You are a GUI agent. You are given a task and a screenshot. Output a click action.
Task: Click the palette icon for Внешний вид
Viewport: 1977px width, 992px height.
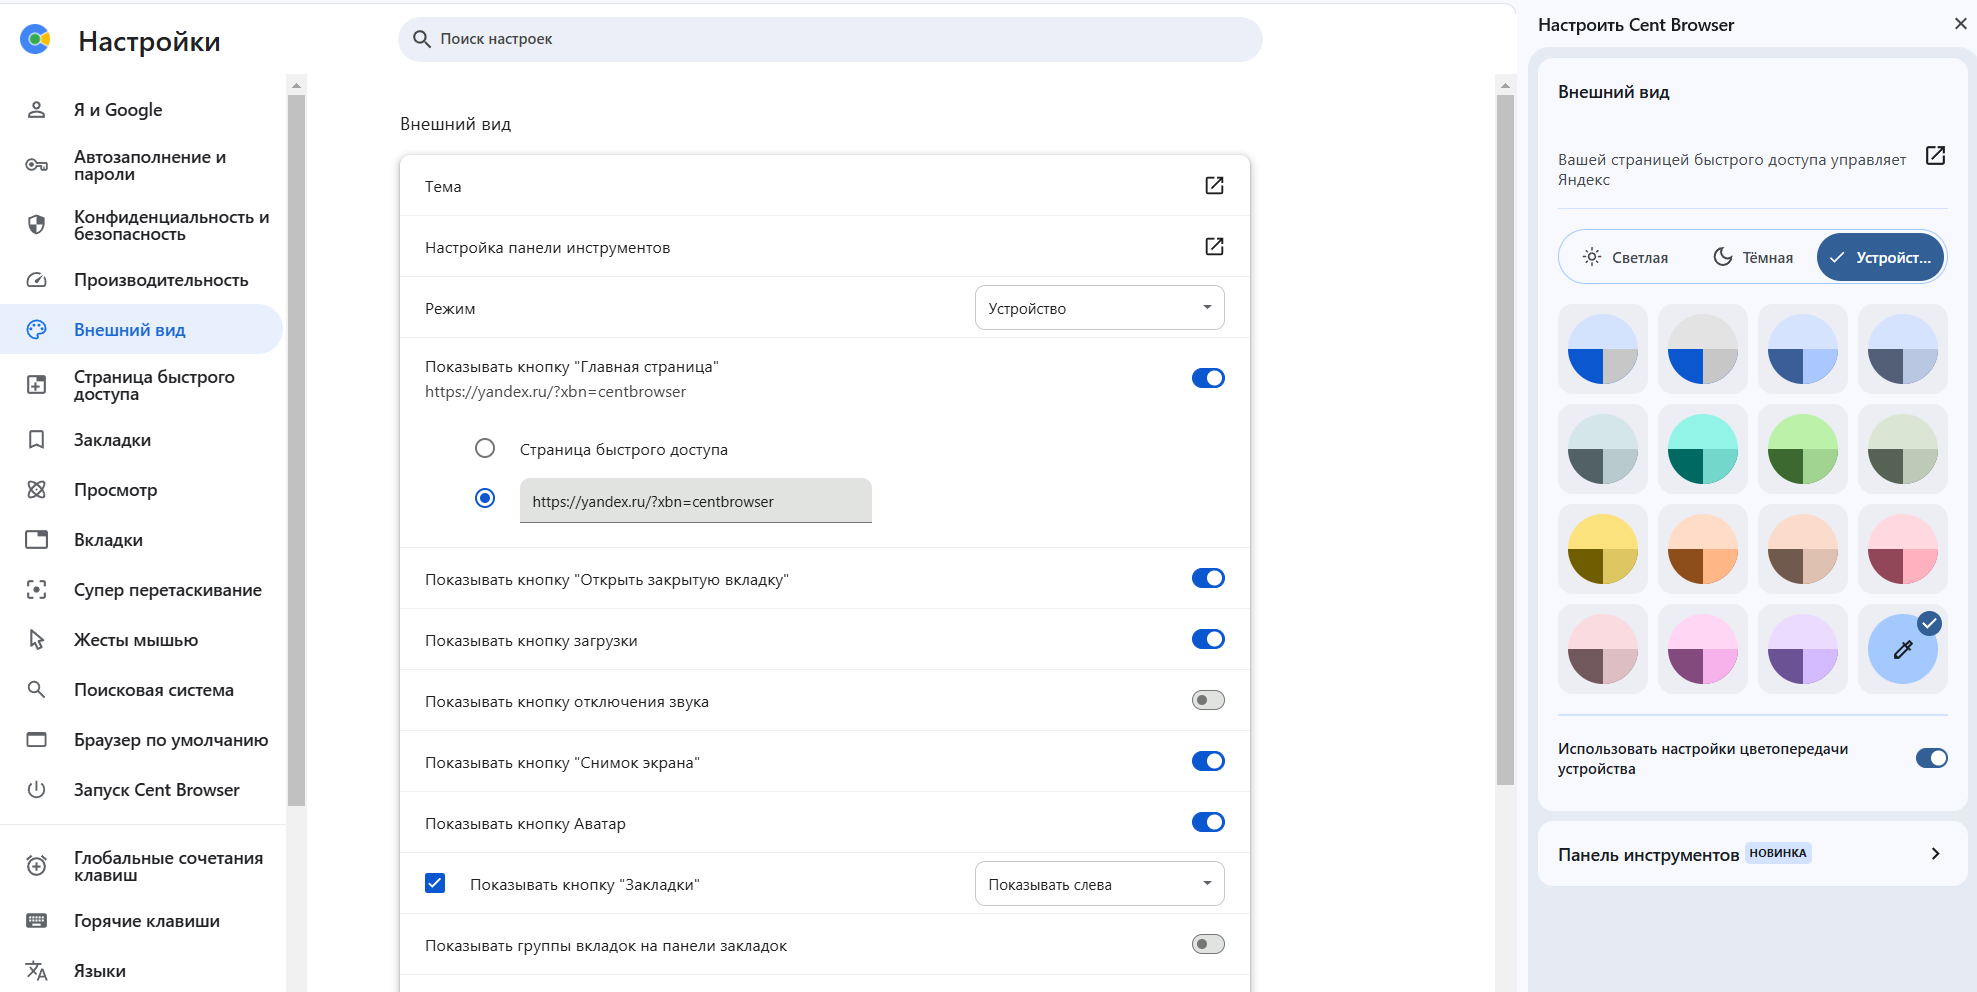tap(37, 330)
